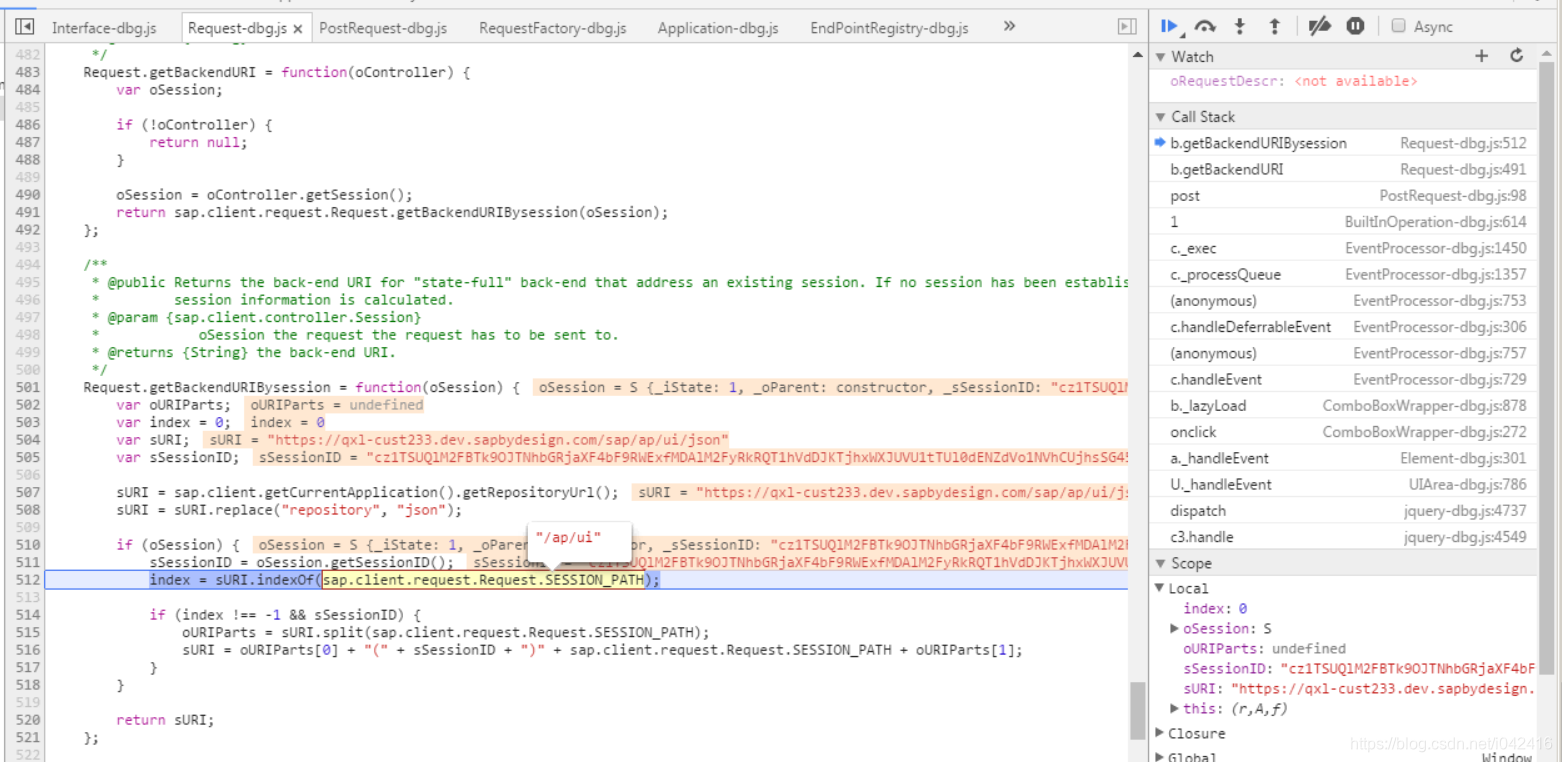Close the Request-dbg.js tab
The width and height of the screenshot is (1562, 762).
[x=298, y=29]
